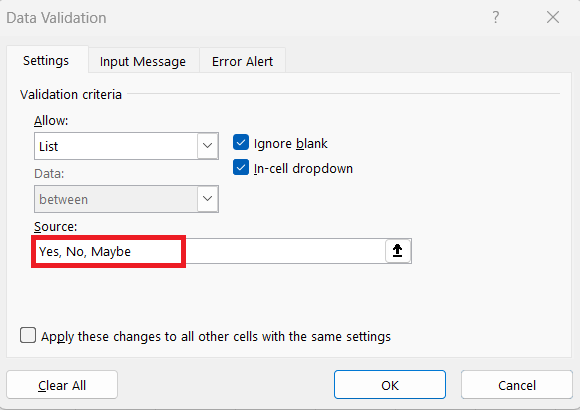This screenshot has height=410, width=580.
Task: Confirm with the OK button
Action: (x=390, y=385)
